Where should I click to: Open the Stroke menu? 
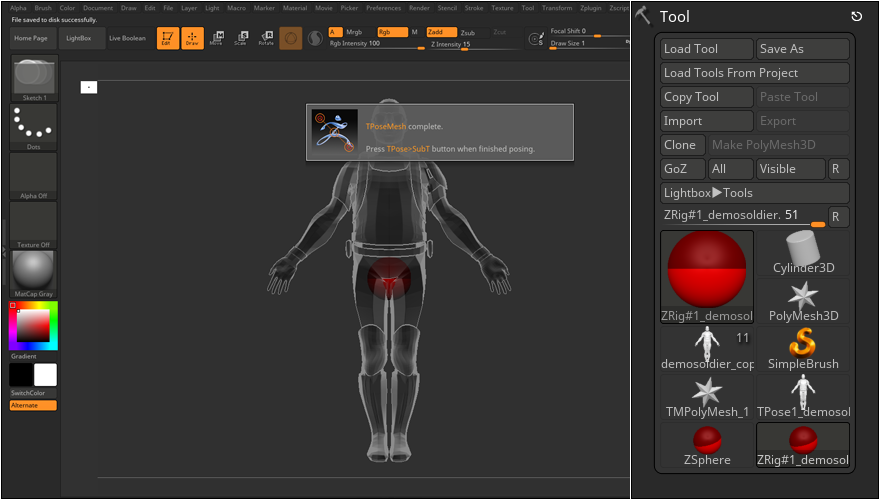tap(474, 8)
